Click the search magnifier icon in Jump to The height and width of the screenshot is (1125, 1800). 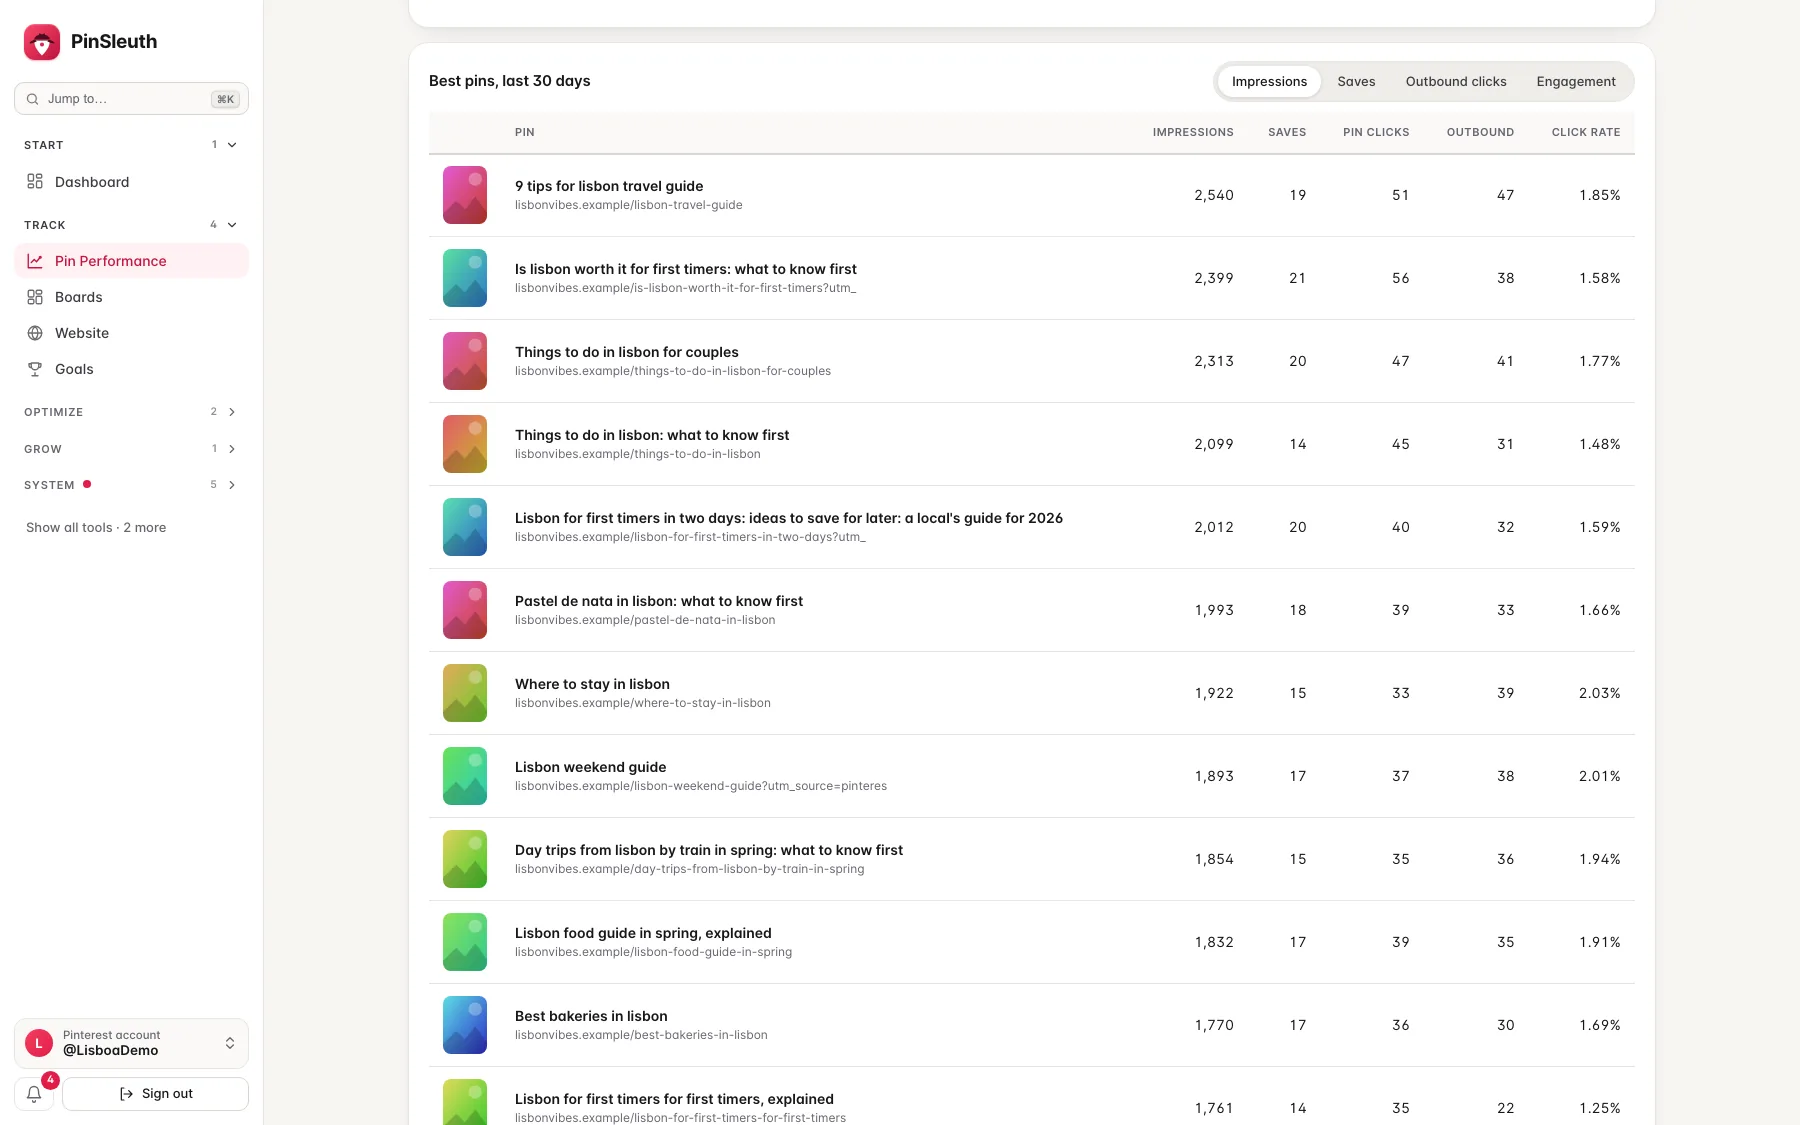pyautogui.click(x=33, y=99)
